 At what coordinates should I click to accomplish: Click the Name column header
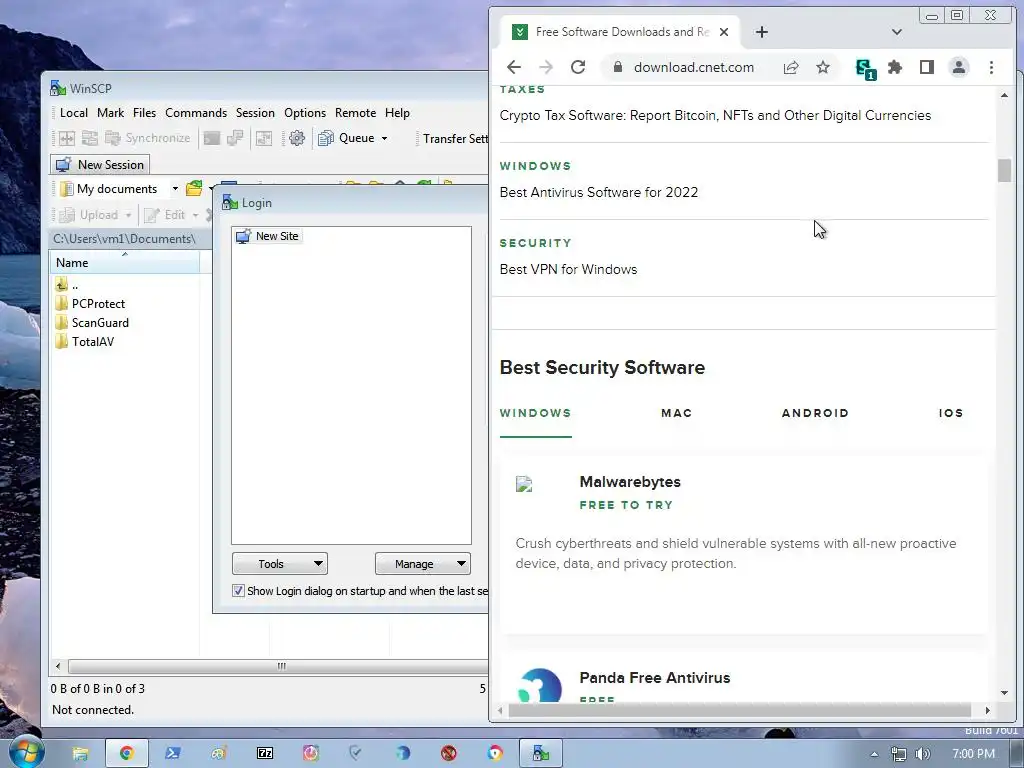pos(125,263)
